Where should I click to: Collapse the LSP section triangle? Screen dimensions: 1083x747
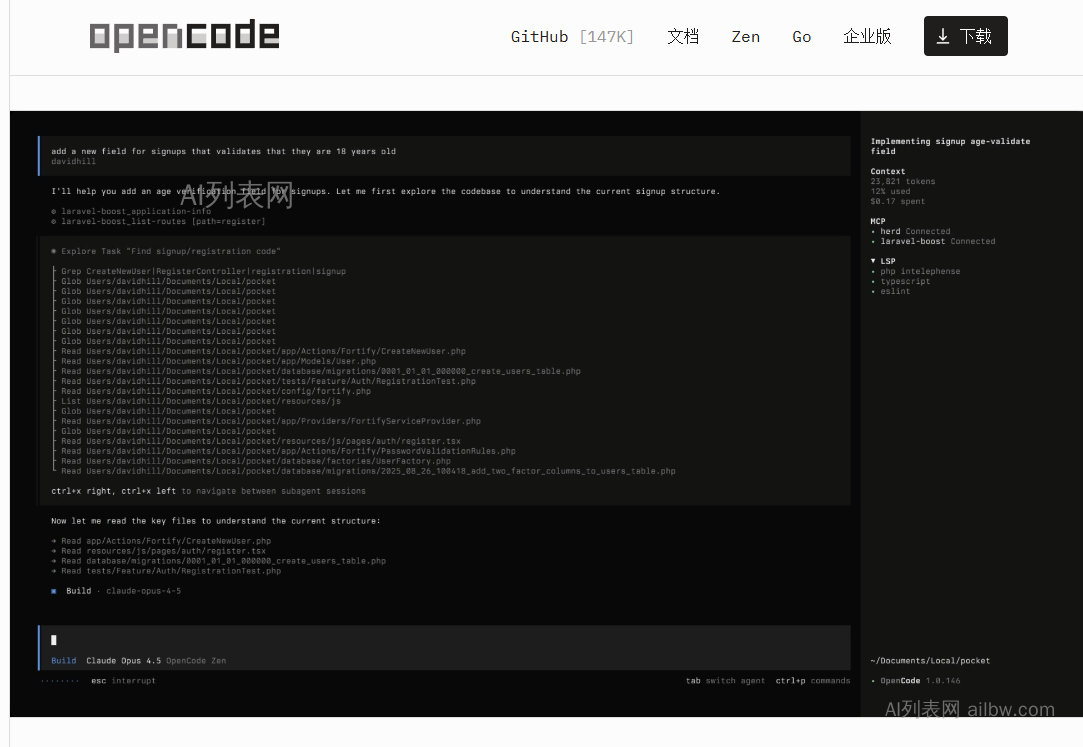873,261
